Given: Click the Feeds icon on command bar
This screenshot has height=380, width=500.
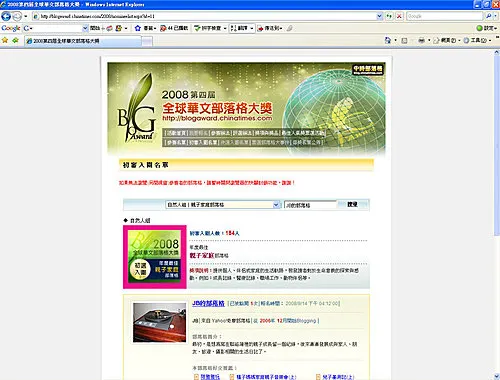Looking at the screenshot, I should (x=404, y=40).
